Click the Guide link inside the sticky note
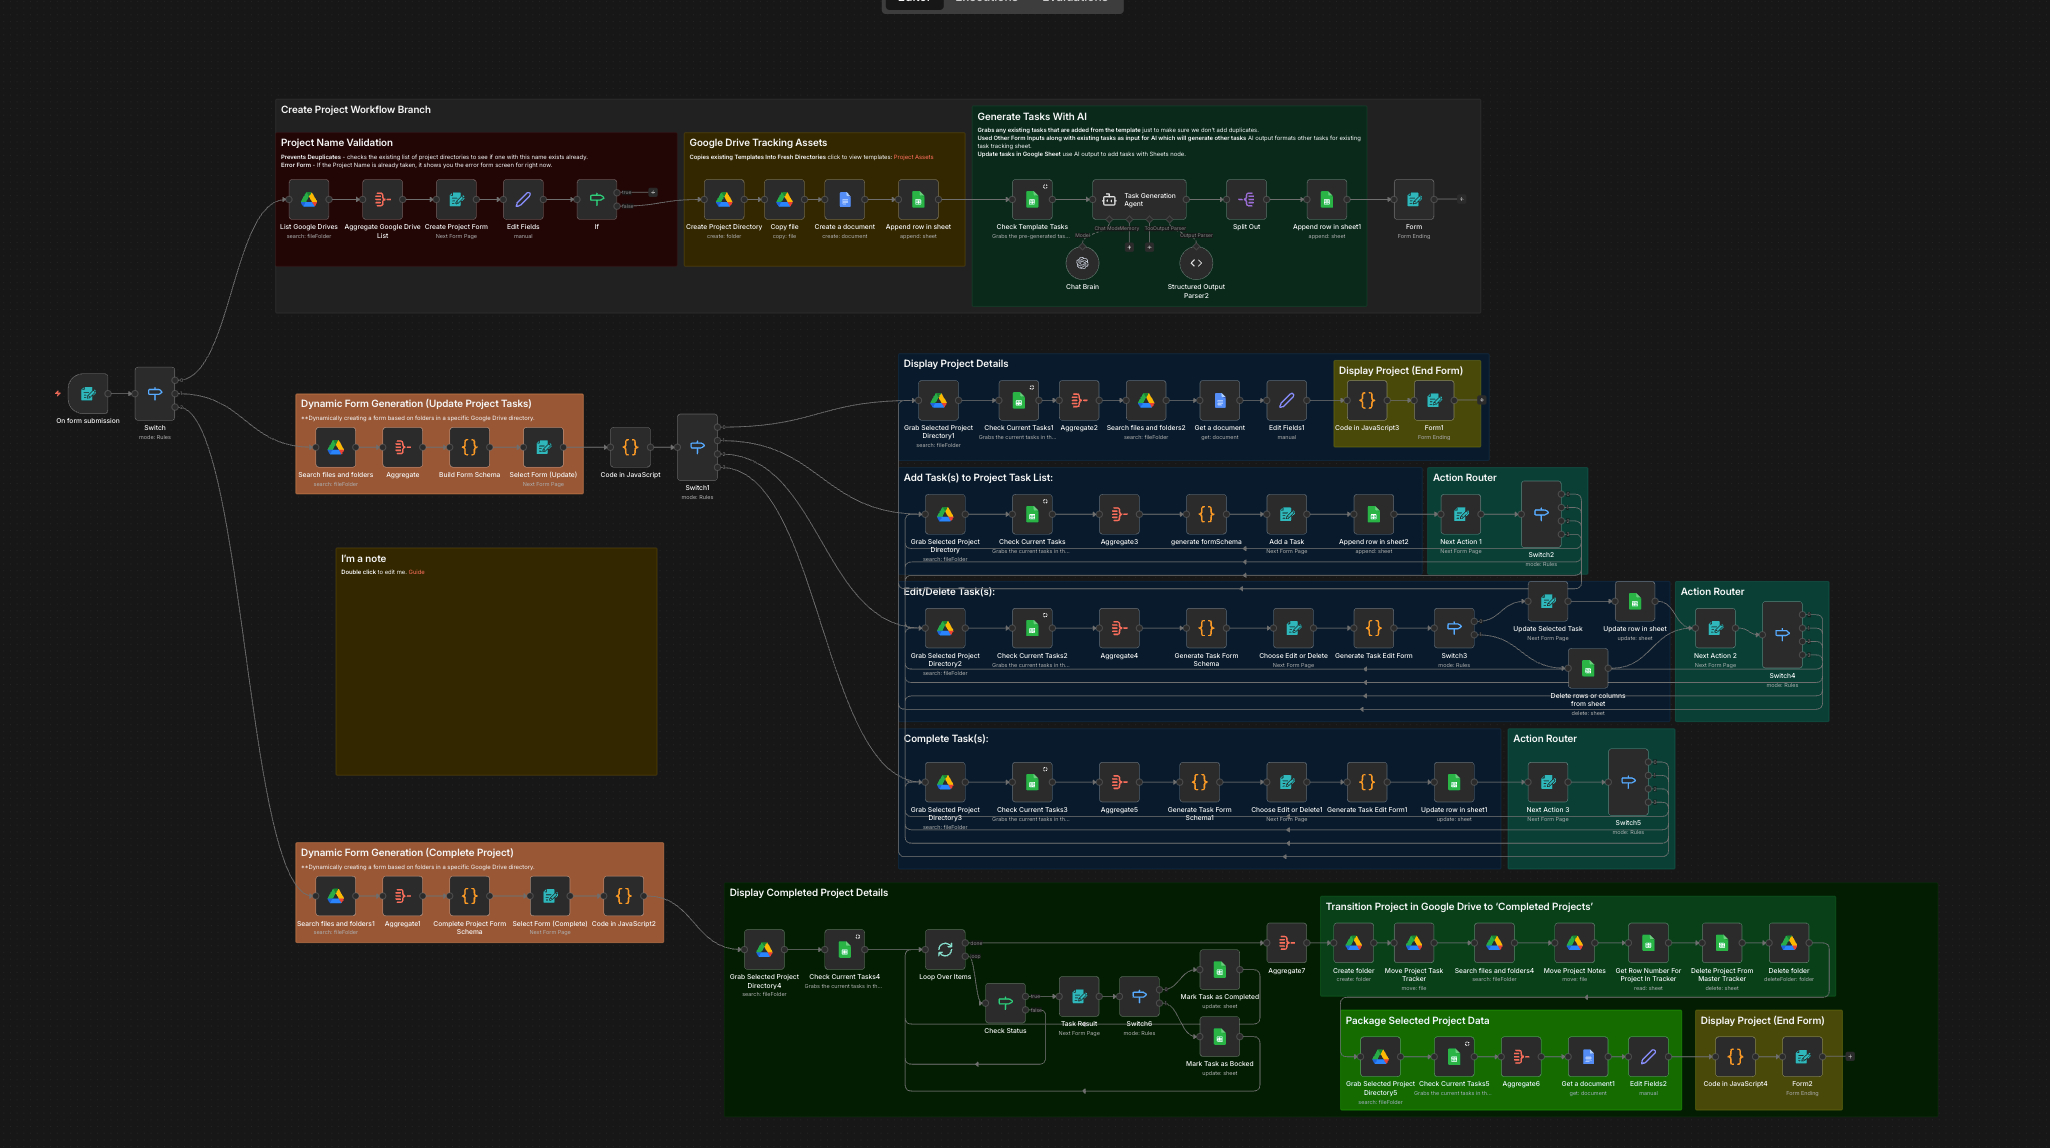 pos(416,572)
